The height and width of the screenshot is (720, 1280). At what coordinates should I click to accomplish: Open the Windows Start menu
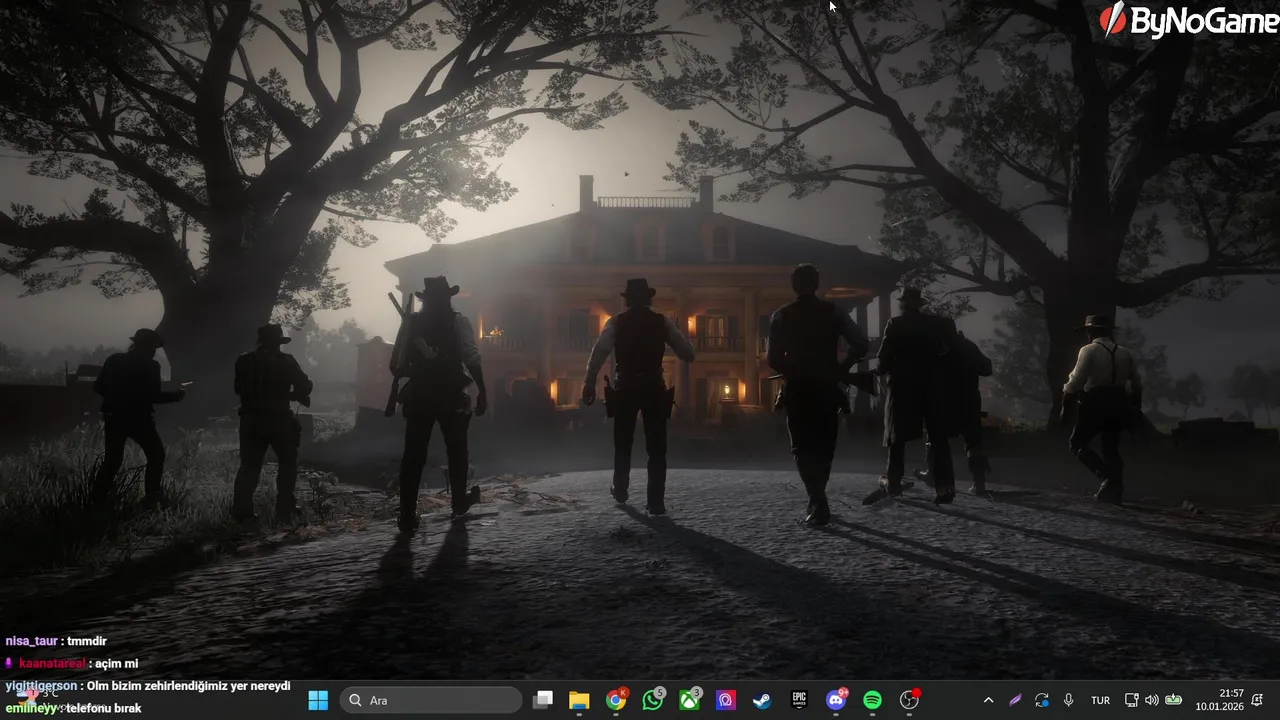click(x=318, y=700)
